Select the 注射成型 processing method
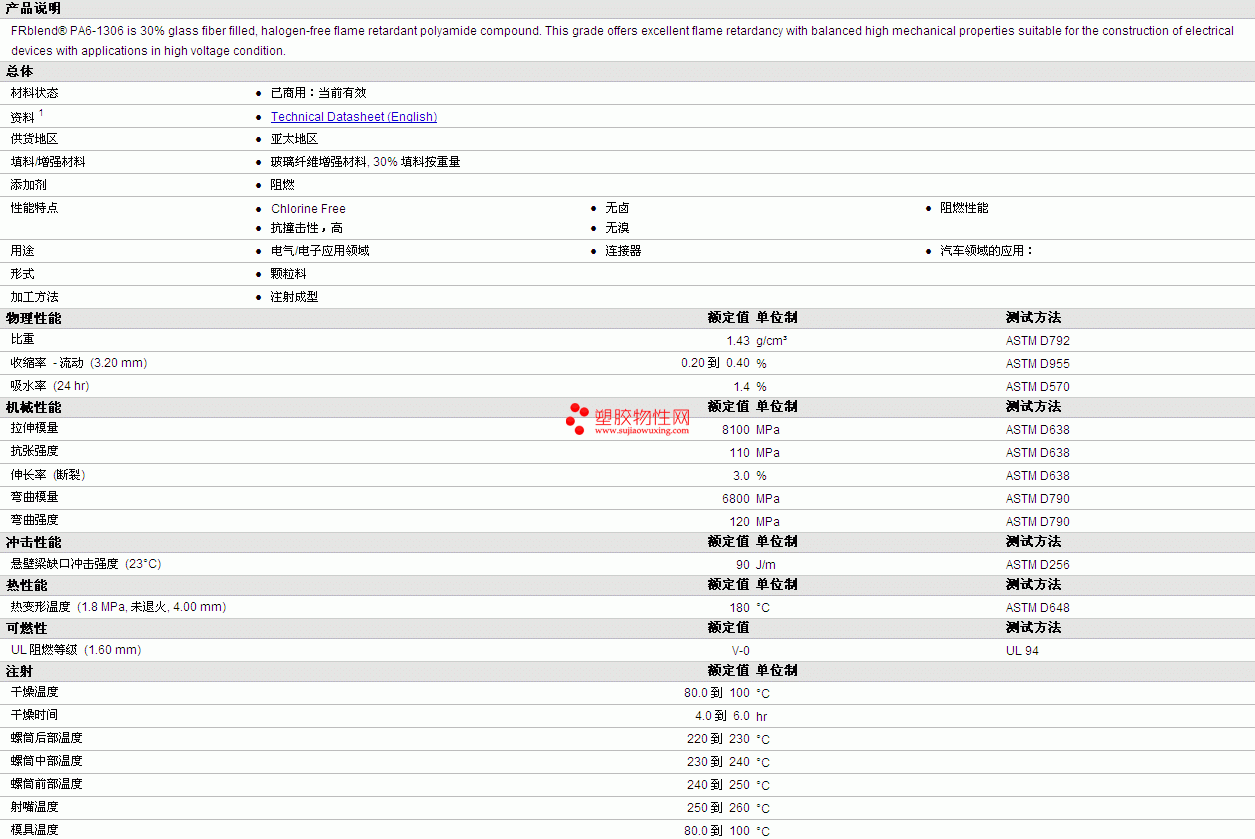The image size is (1255, 839). click(x=295, y=297)
